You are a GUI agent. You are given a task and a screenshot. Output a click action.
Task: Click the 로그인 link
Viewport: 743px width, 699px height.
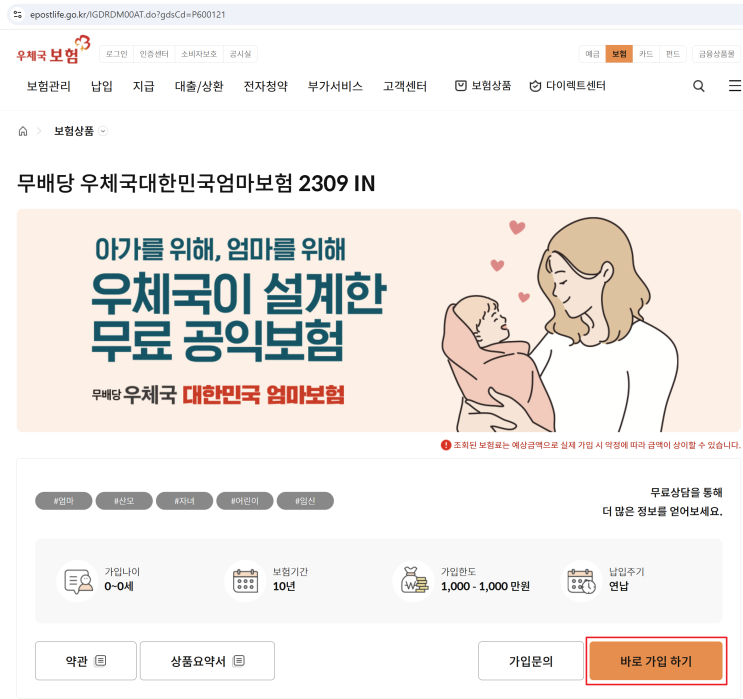(117, 54)
